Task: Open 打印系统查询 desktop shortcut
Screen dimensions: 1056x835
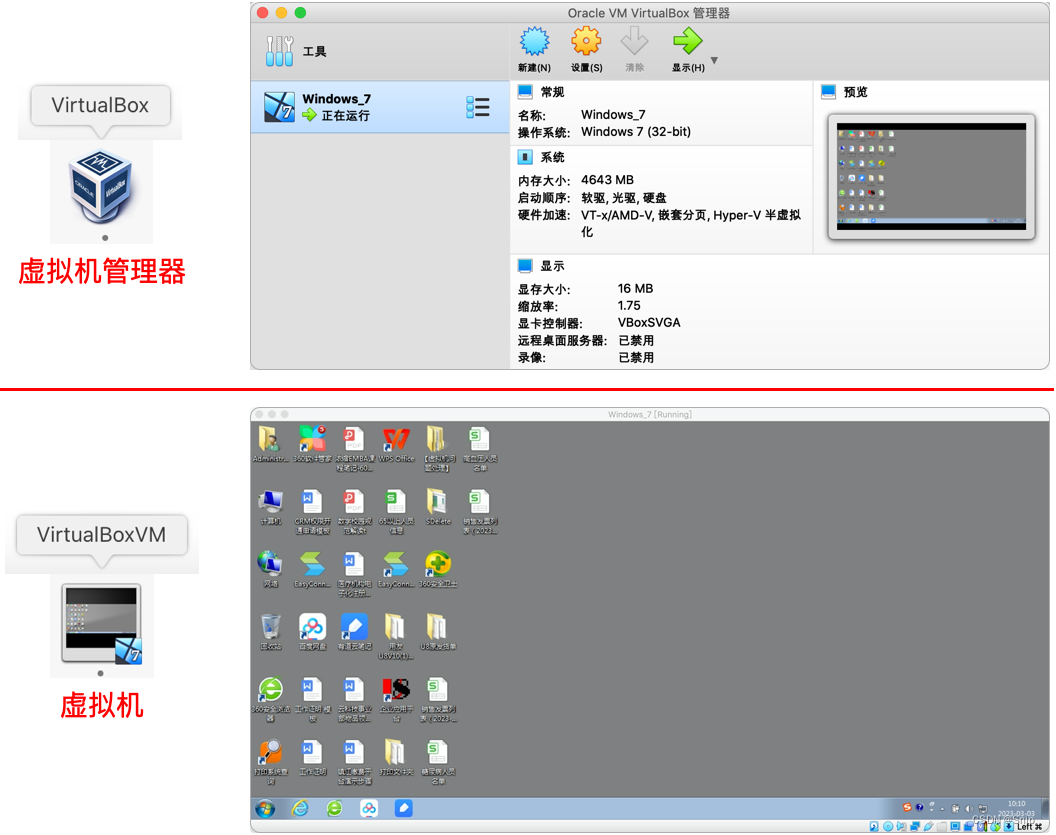Action: click(270, 761)
